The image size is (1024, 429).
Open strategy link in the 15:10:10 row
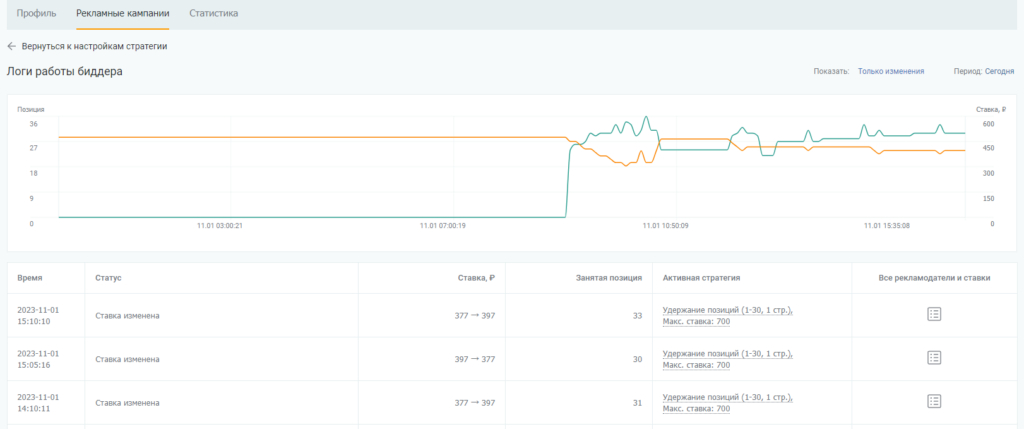(727, 315)
